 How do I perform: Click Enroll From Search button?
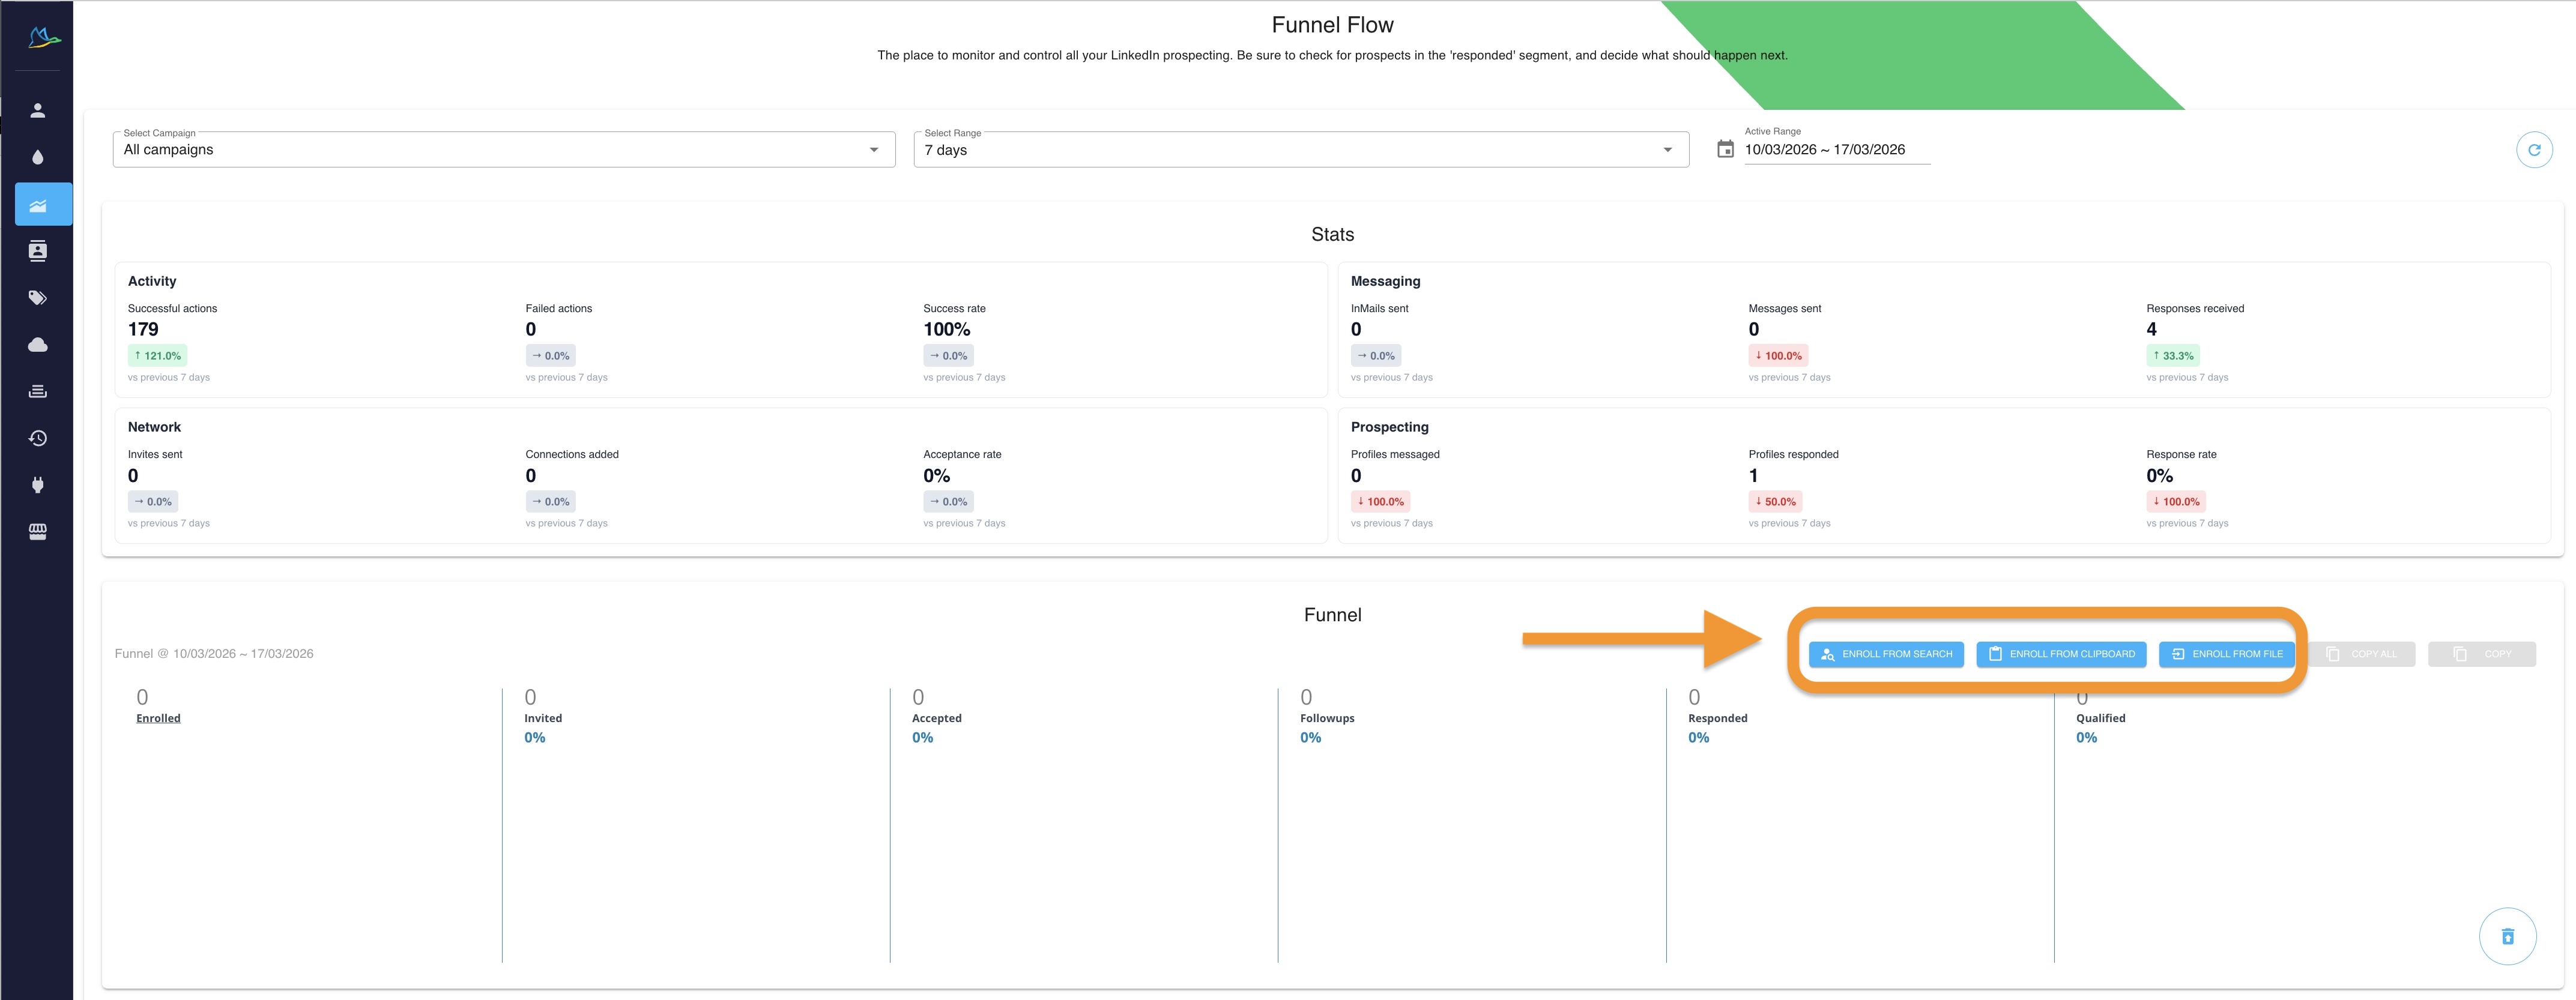click(x=1885, y=654)
